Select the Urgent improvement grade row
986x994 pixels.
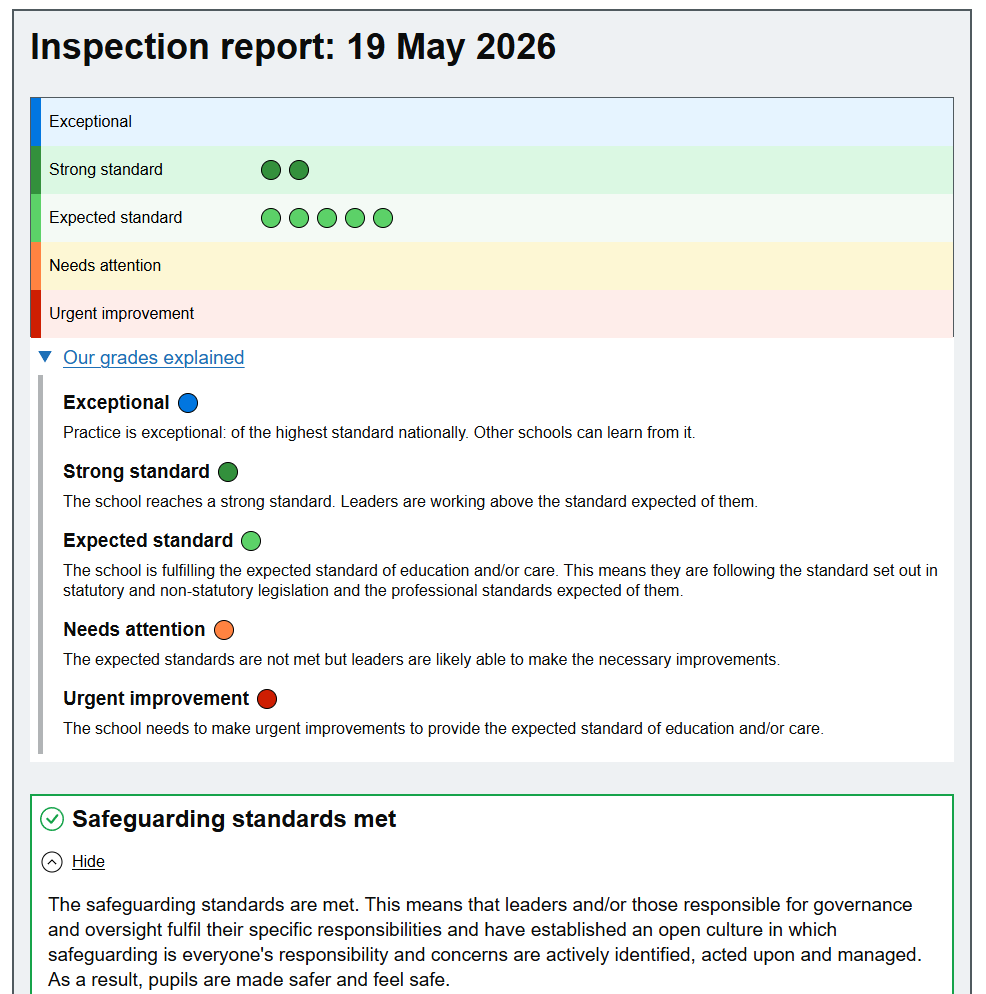tap(492, 314)
